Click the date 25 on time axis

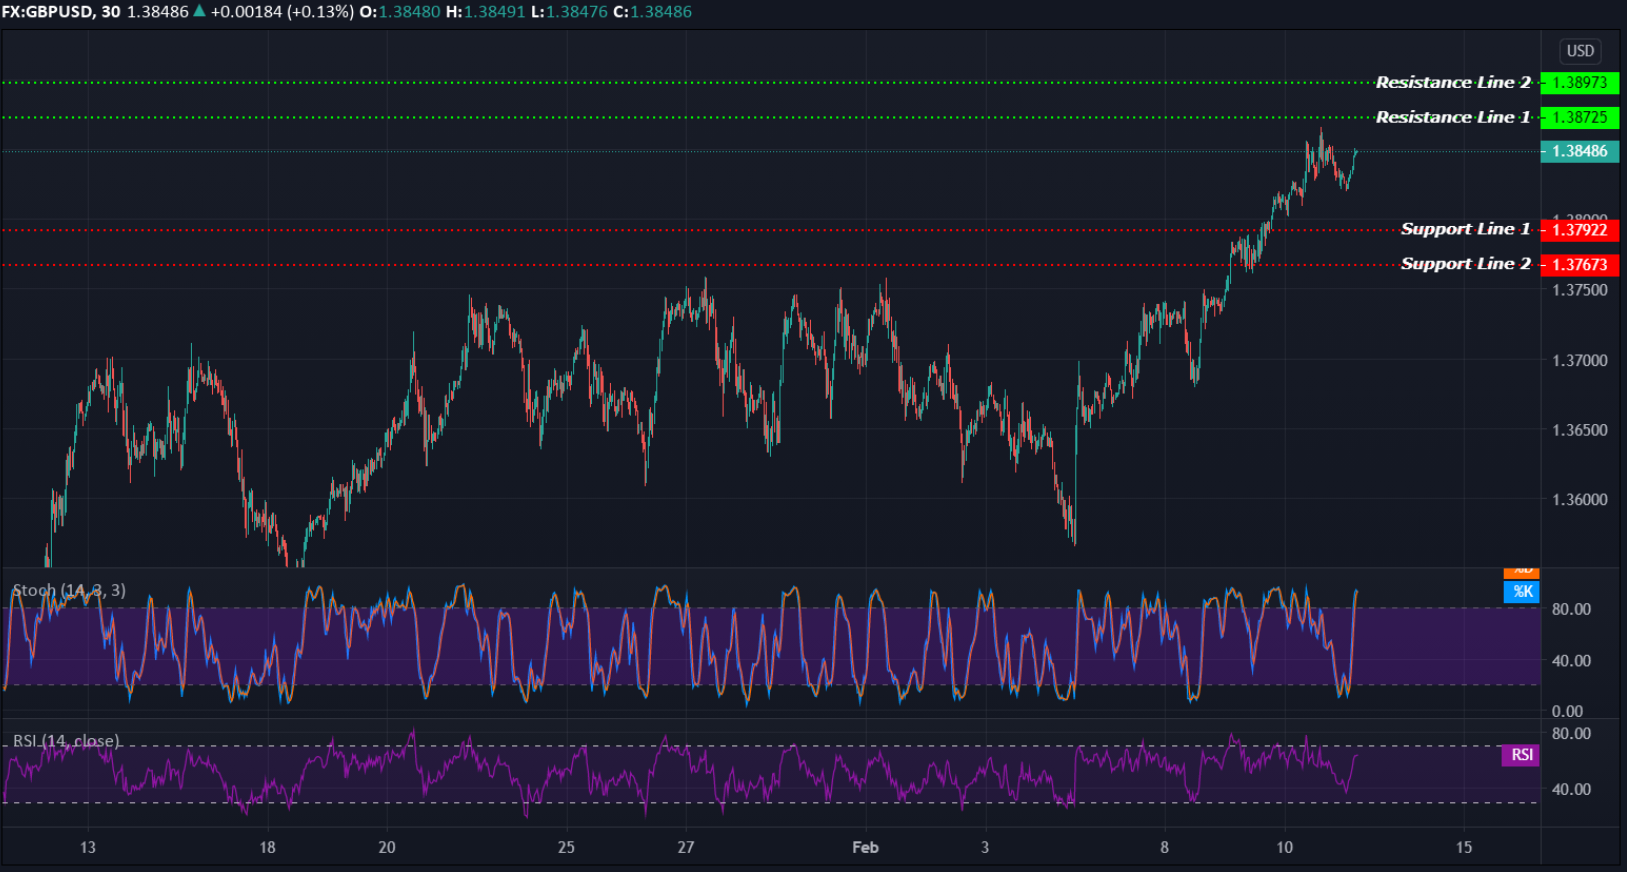[566, 847]
